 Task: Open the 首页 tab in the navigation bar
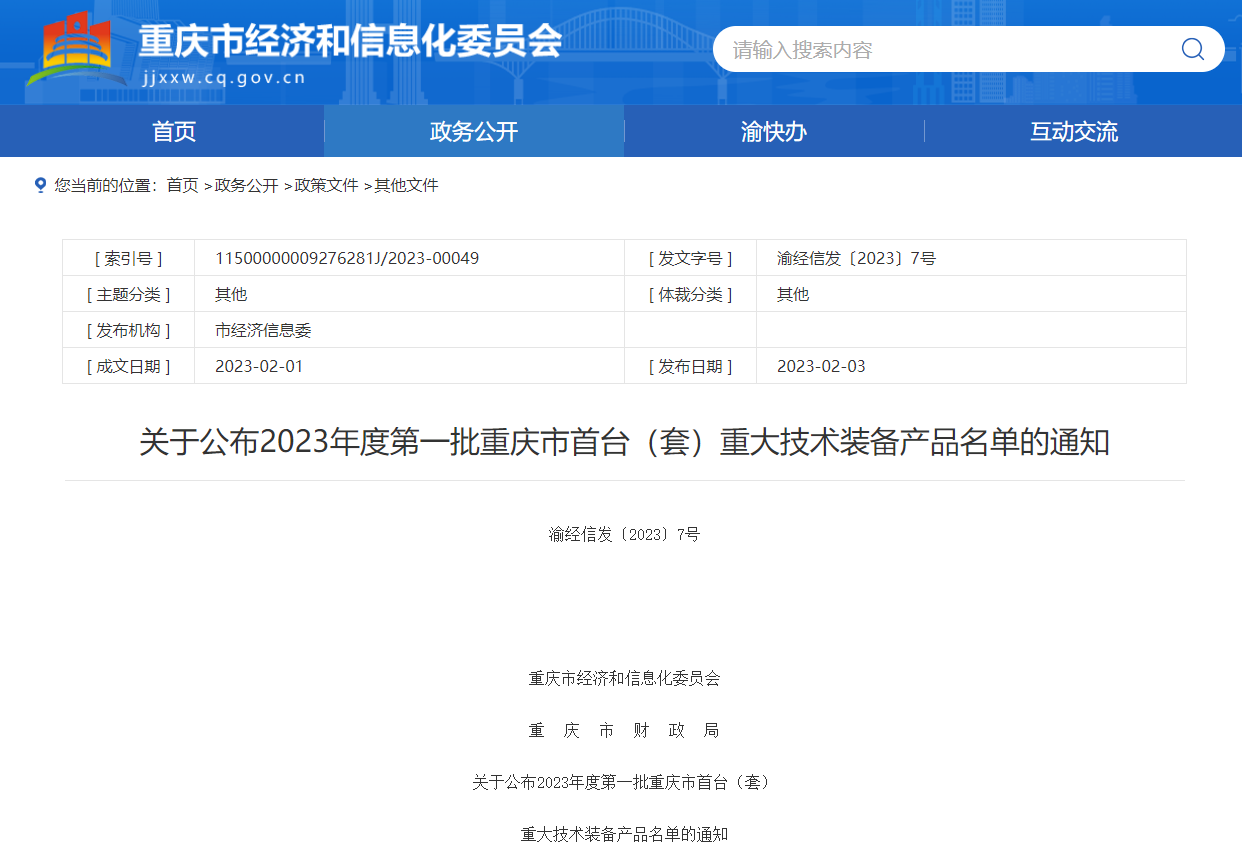174,131
